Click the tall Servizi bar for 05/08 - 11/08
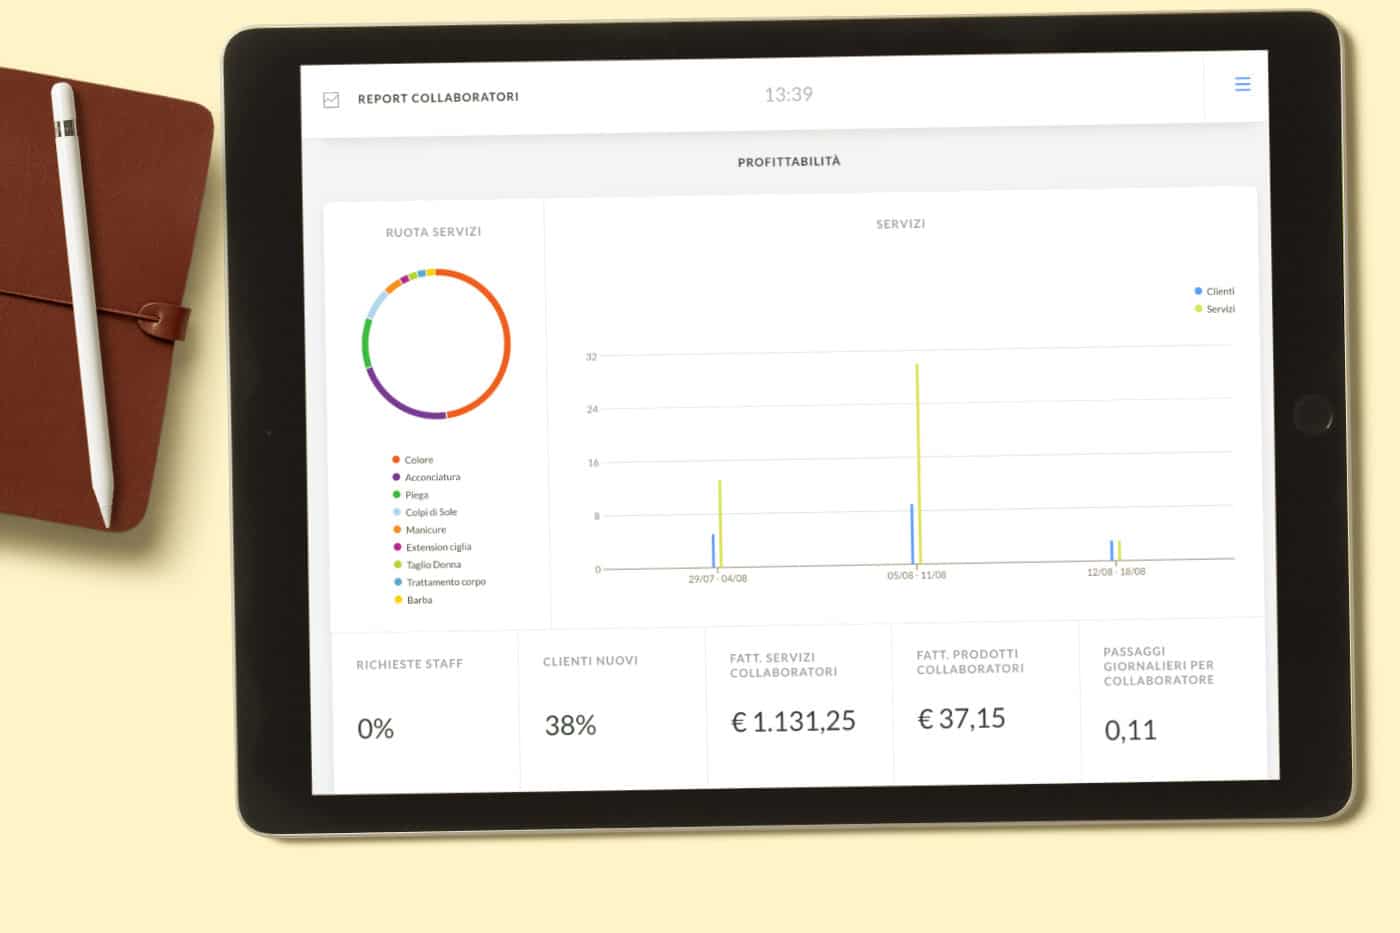This screenshot has height=933, width=1400. [x=917, y=460]
